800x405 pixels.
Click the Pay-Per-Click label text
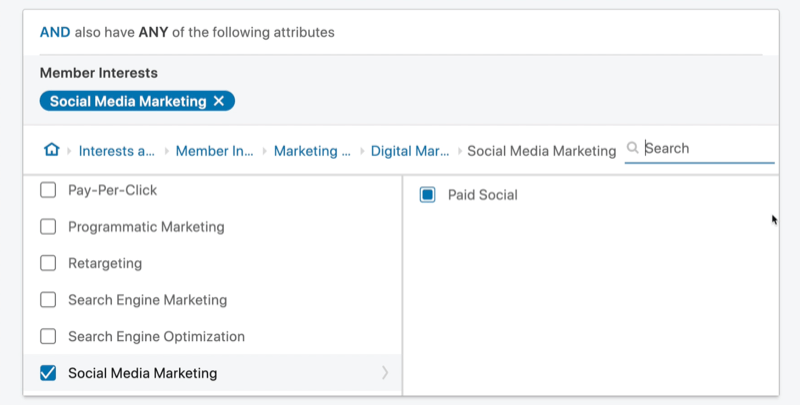112,190
